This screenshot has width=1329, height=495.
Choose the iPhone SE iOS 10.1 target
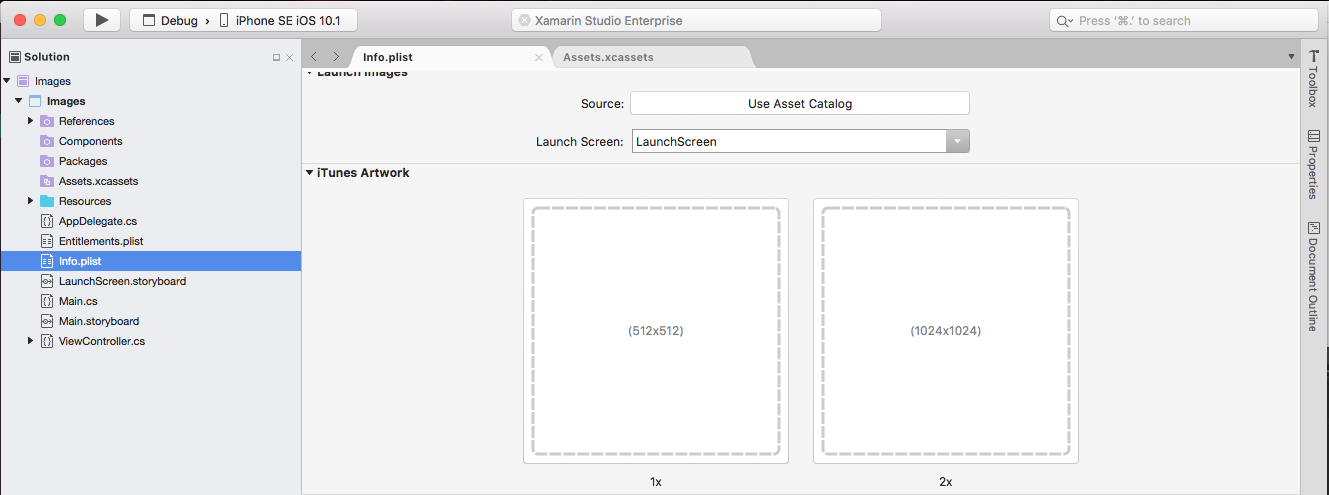[279, 20]
